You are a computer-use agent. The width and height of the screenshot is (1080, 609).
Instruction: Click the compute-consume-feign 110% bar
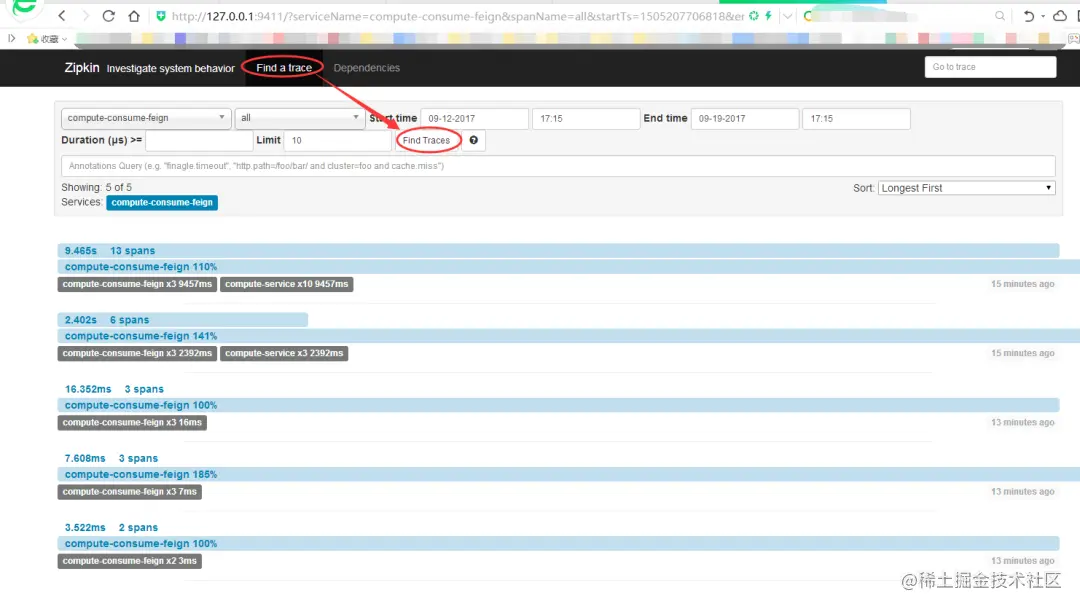click(568, 267)
